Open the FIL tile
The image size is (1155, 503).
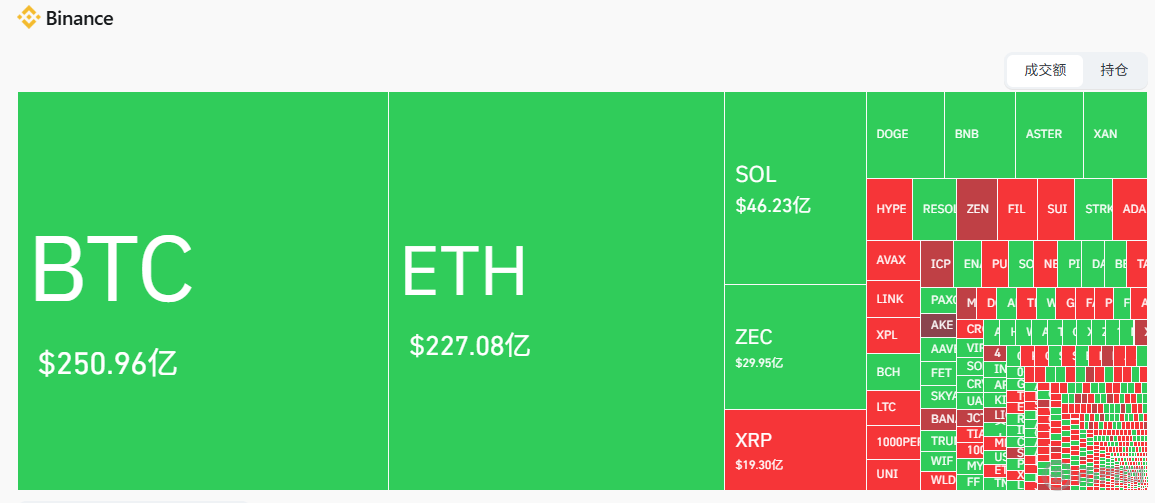point(1017,209)
